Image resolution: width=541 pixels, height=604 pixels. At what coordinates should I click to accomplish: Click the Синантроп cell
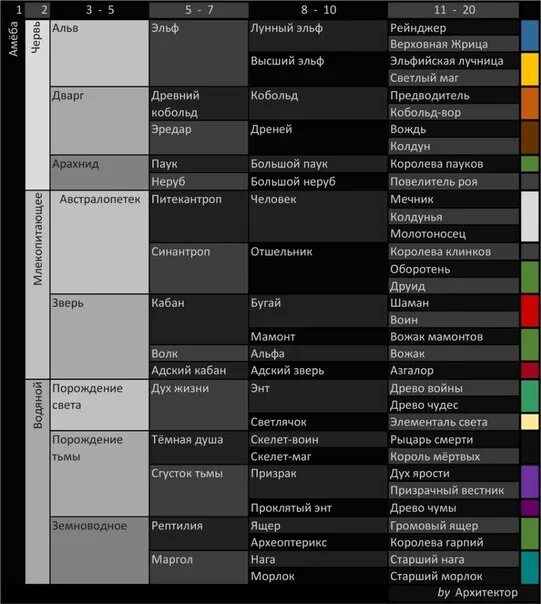[199, 268]
